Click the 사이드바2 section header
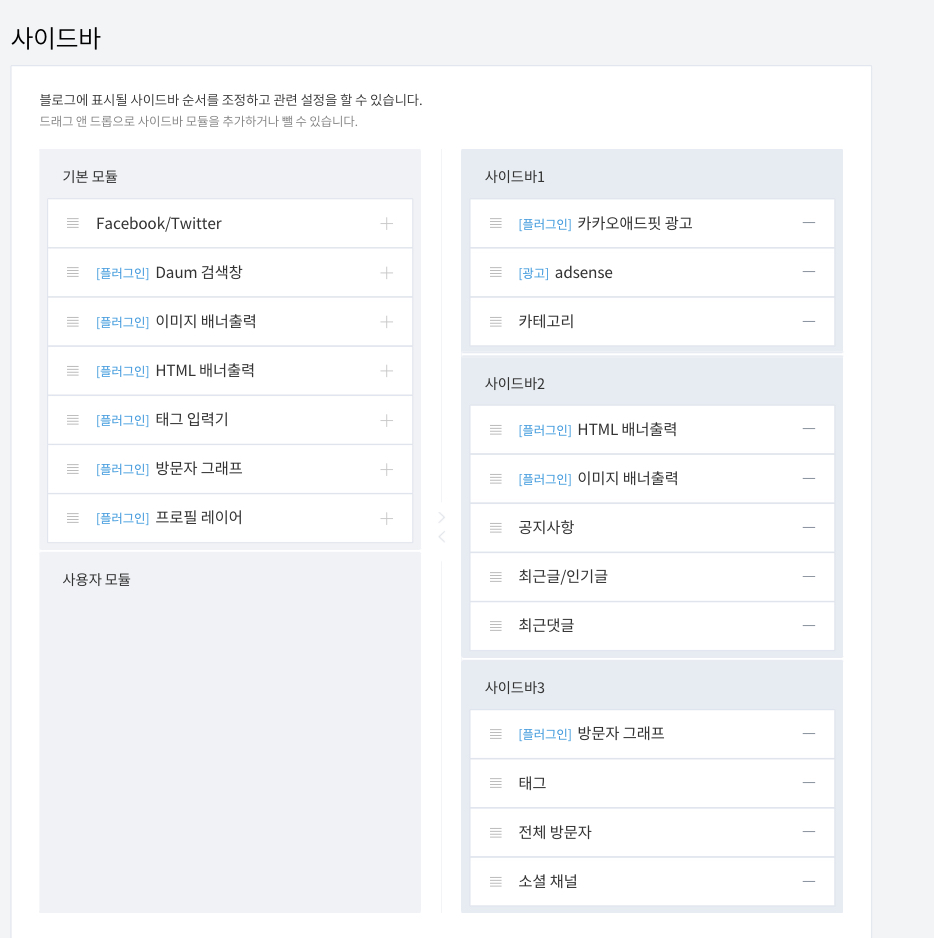The image size is (934, 938). [515, 383]
